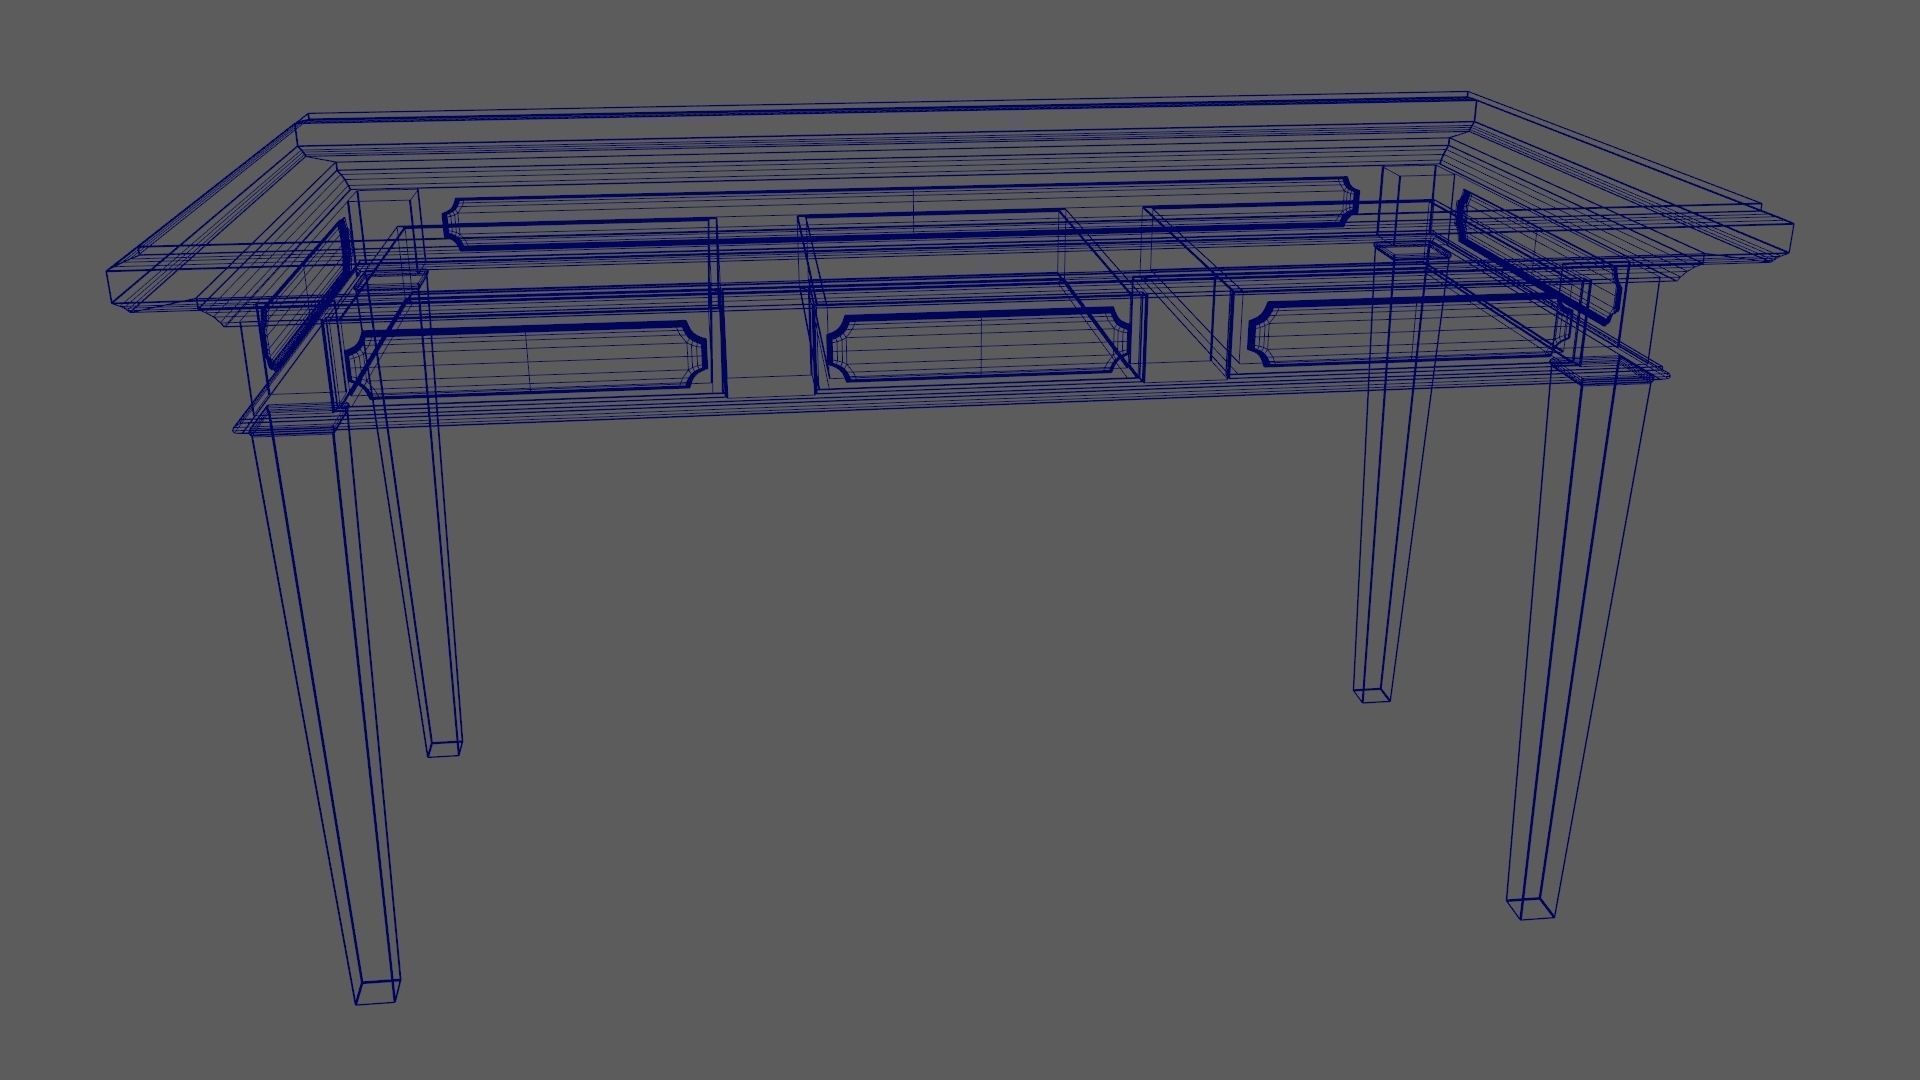1920x1080 pixels.
Task: Pick the left drawer front panel
Action: (x=526, y=358)
